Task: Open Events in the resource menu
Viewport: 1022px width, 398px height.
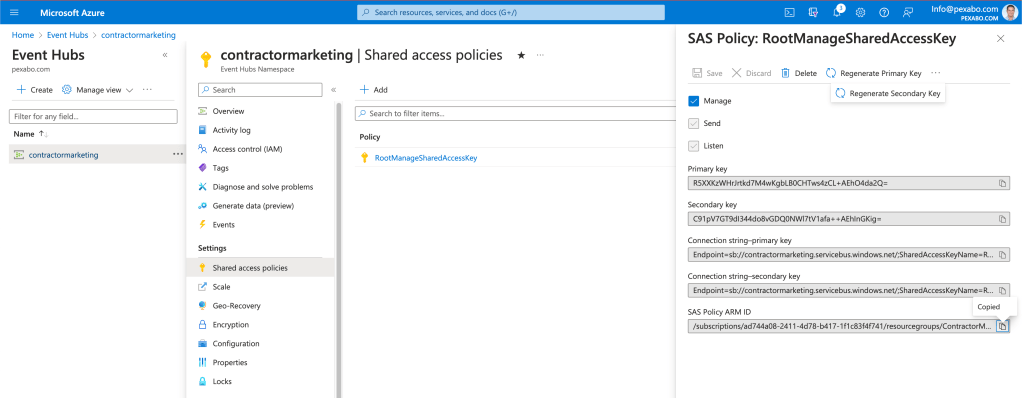Action: 224,225
